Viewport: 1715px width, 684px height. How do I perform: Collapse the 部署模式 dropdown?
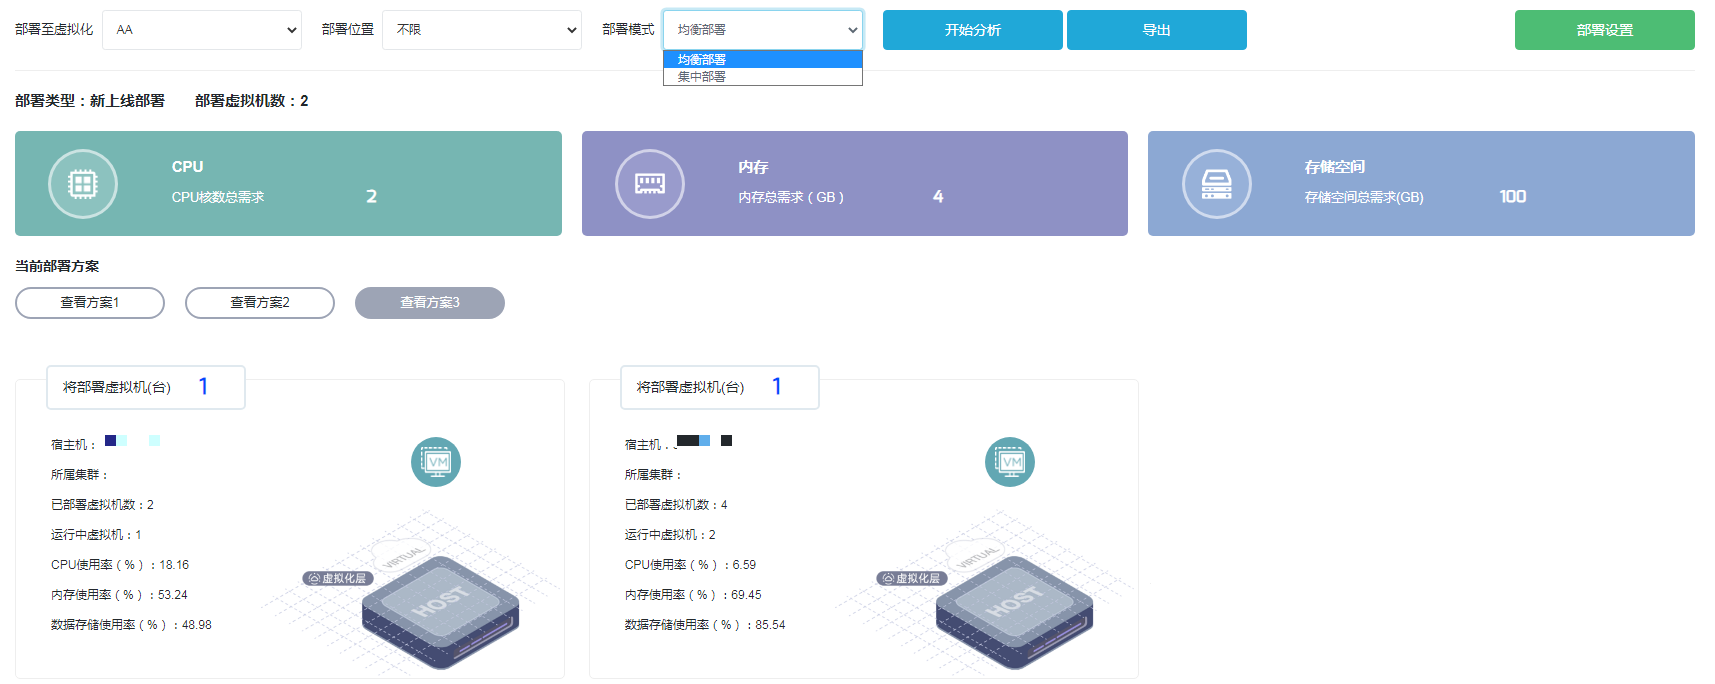(x=762, y=30)
